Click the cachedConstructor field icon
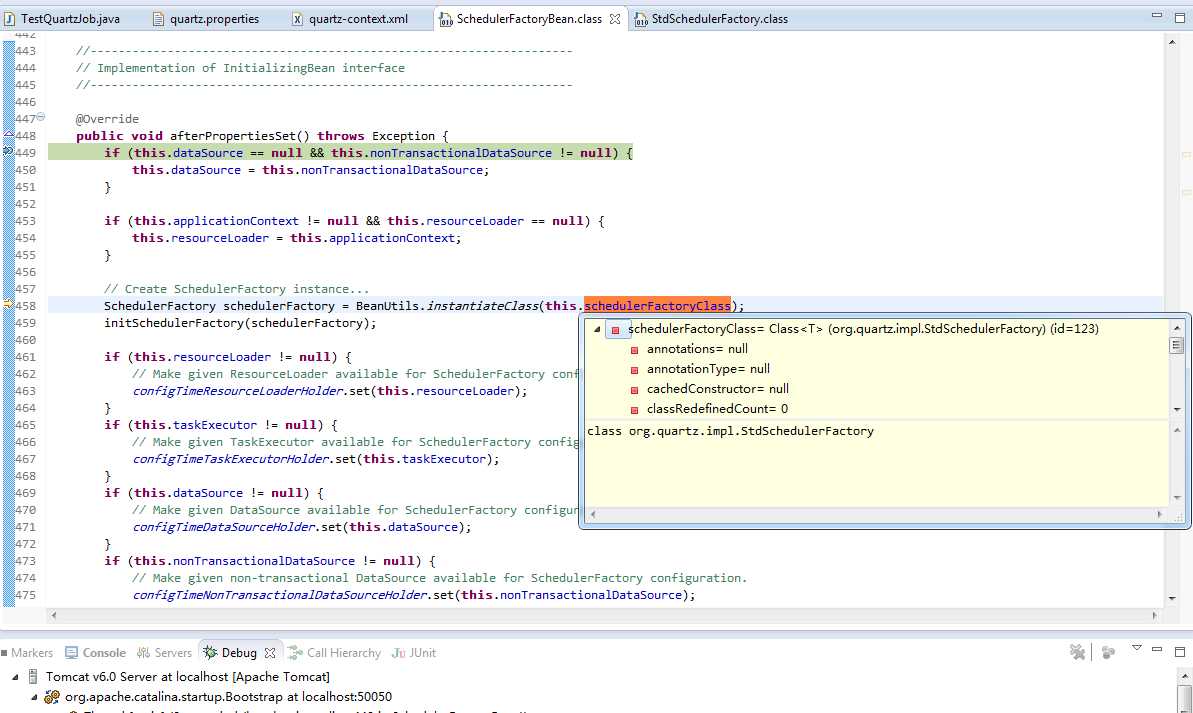Screen dimensions: 1193x713 (x=635, y=390)
